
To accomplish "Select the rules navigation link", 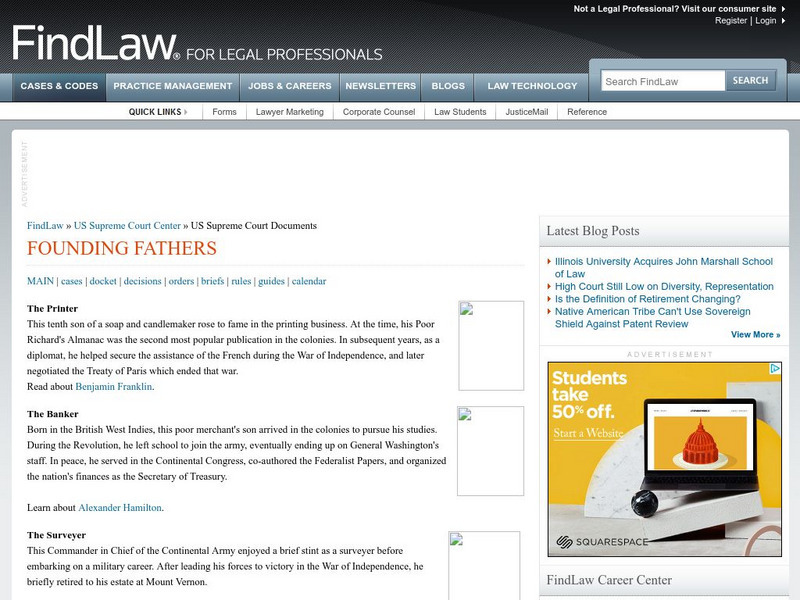I will [241, 281].
